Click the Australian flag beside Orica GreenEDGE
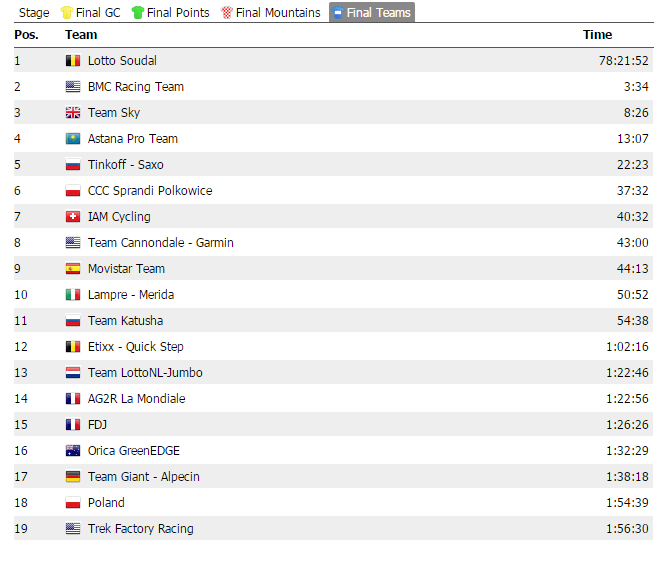The height and width of the screenshot is (564, 665). [x=73, y=451]
